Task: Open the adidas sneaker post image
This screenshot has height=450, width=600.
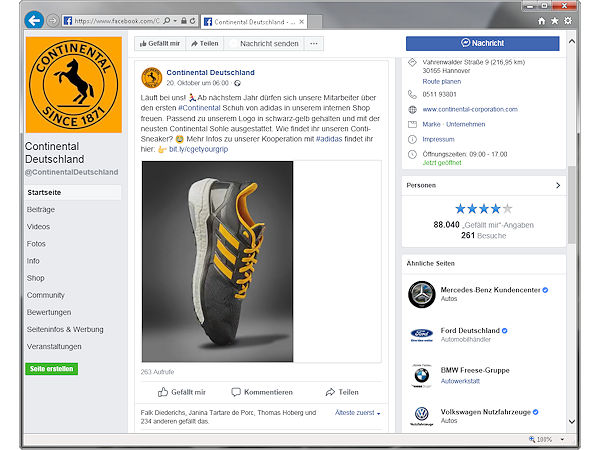Action: click(x=217, y=261)
